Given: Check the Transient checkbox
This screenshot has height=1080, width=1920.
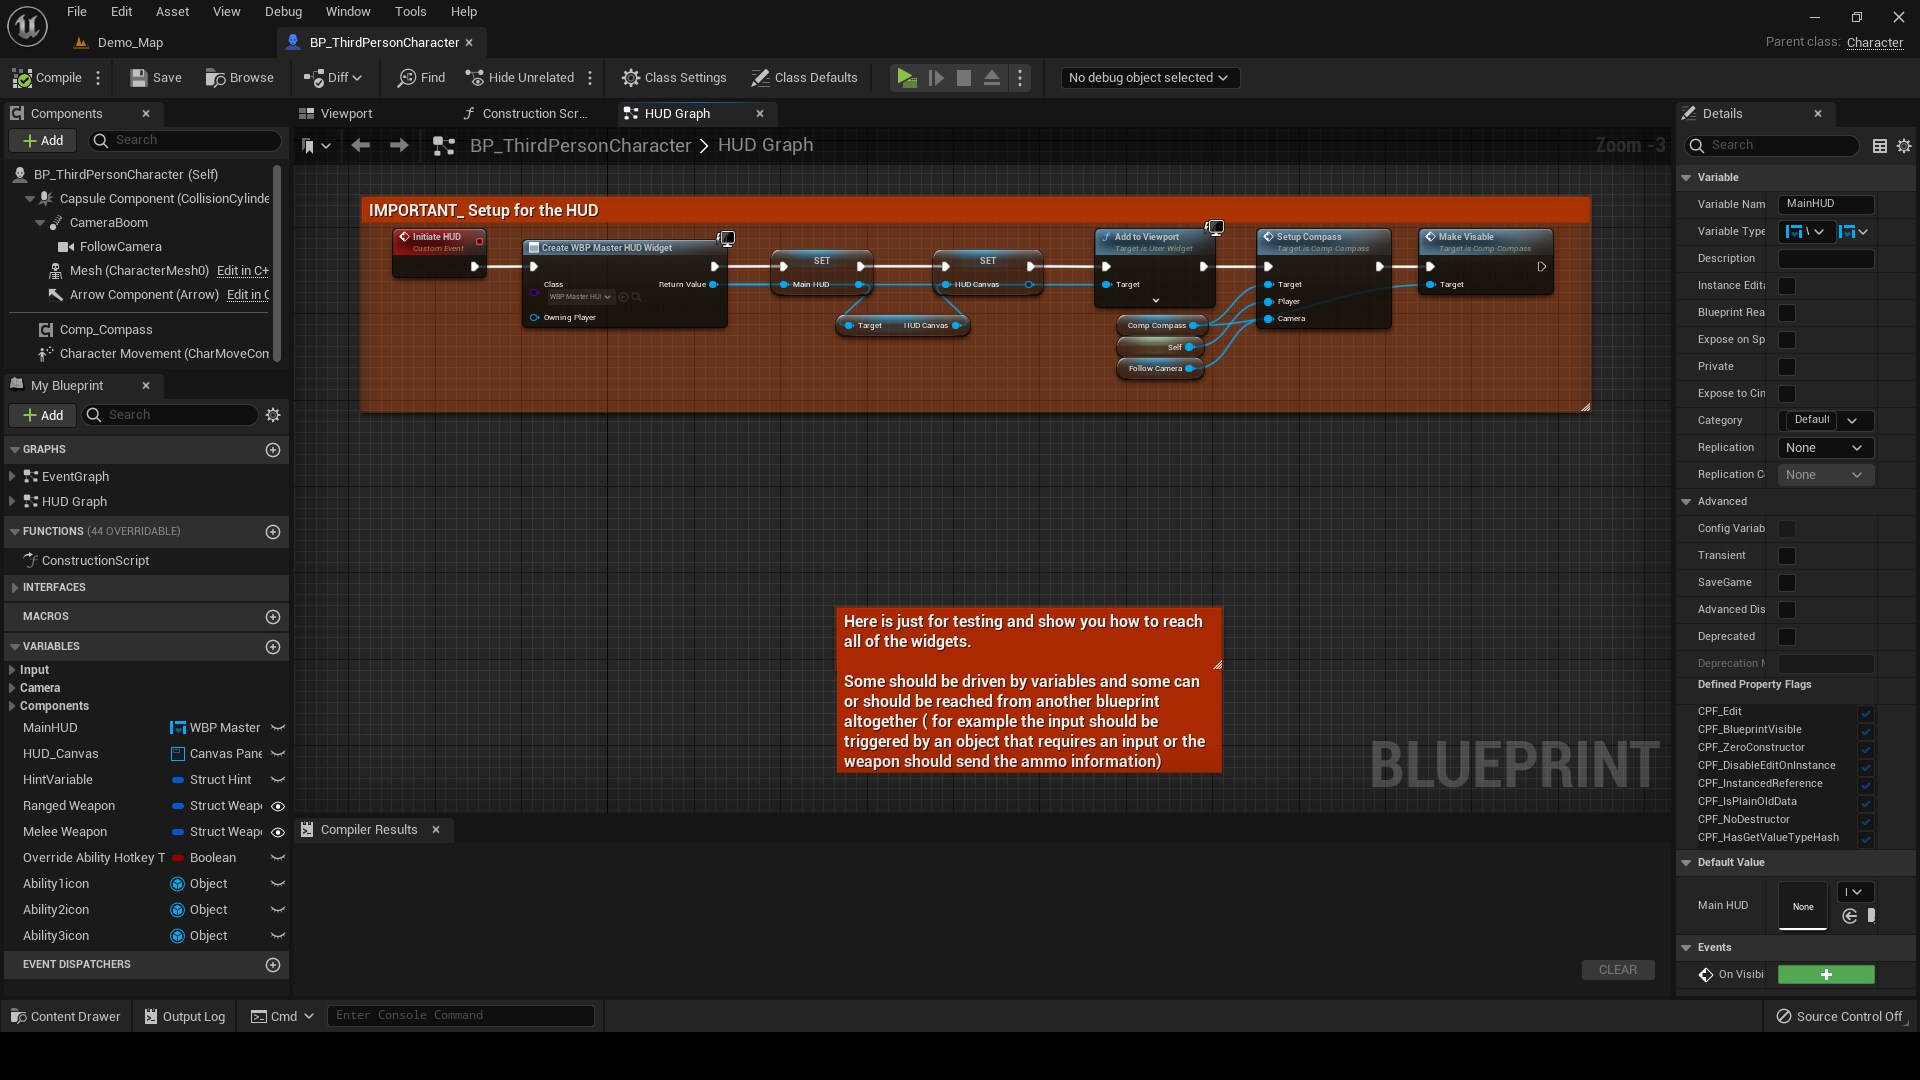Looking at the screenshot, I should [x=1786, y=556].
